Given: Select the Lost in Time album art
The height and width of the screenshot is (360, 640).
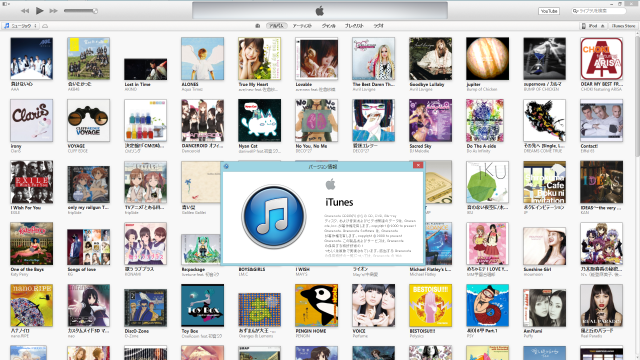Looking at the screenshot, I should tap(146, 69).
